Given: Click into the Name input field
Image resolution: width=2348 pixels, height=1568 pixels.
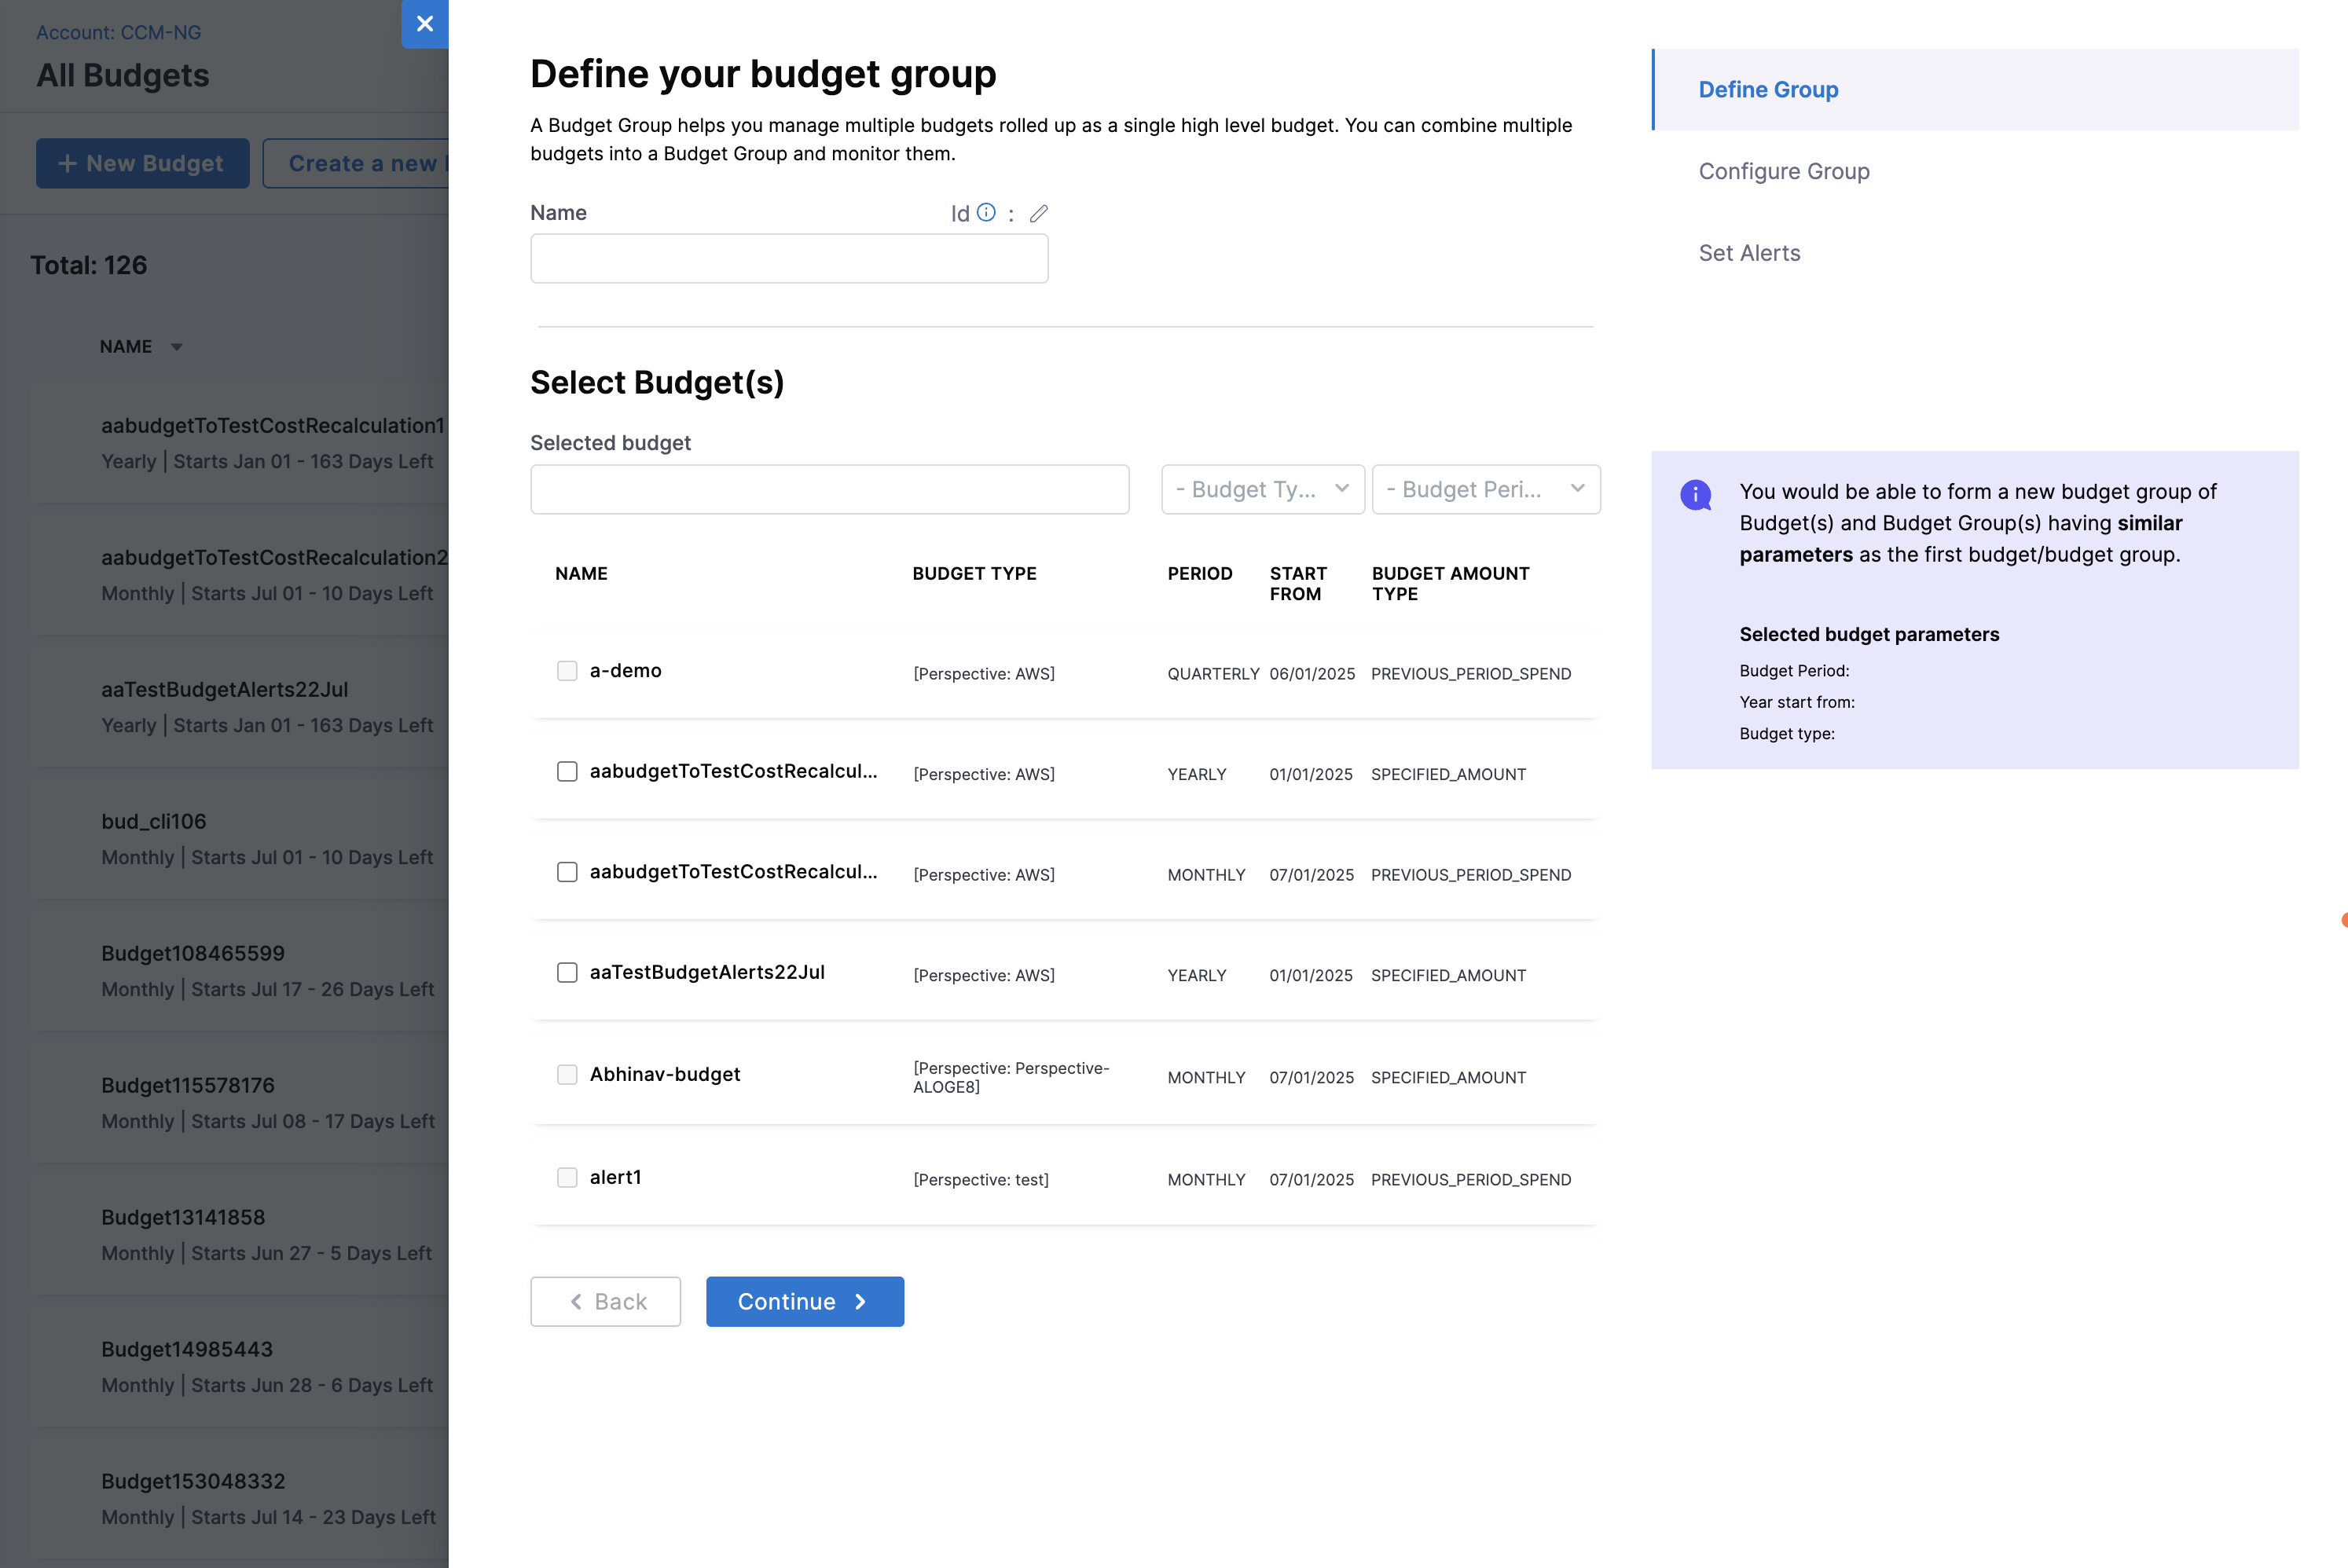Looking at the screenshot, I should (x=788, y=259).
